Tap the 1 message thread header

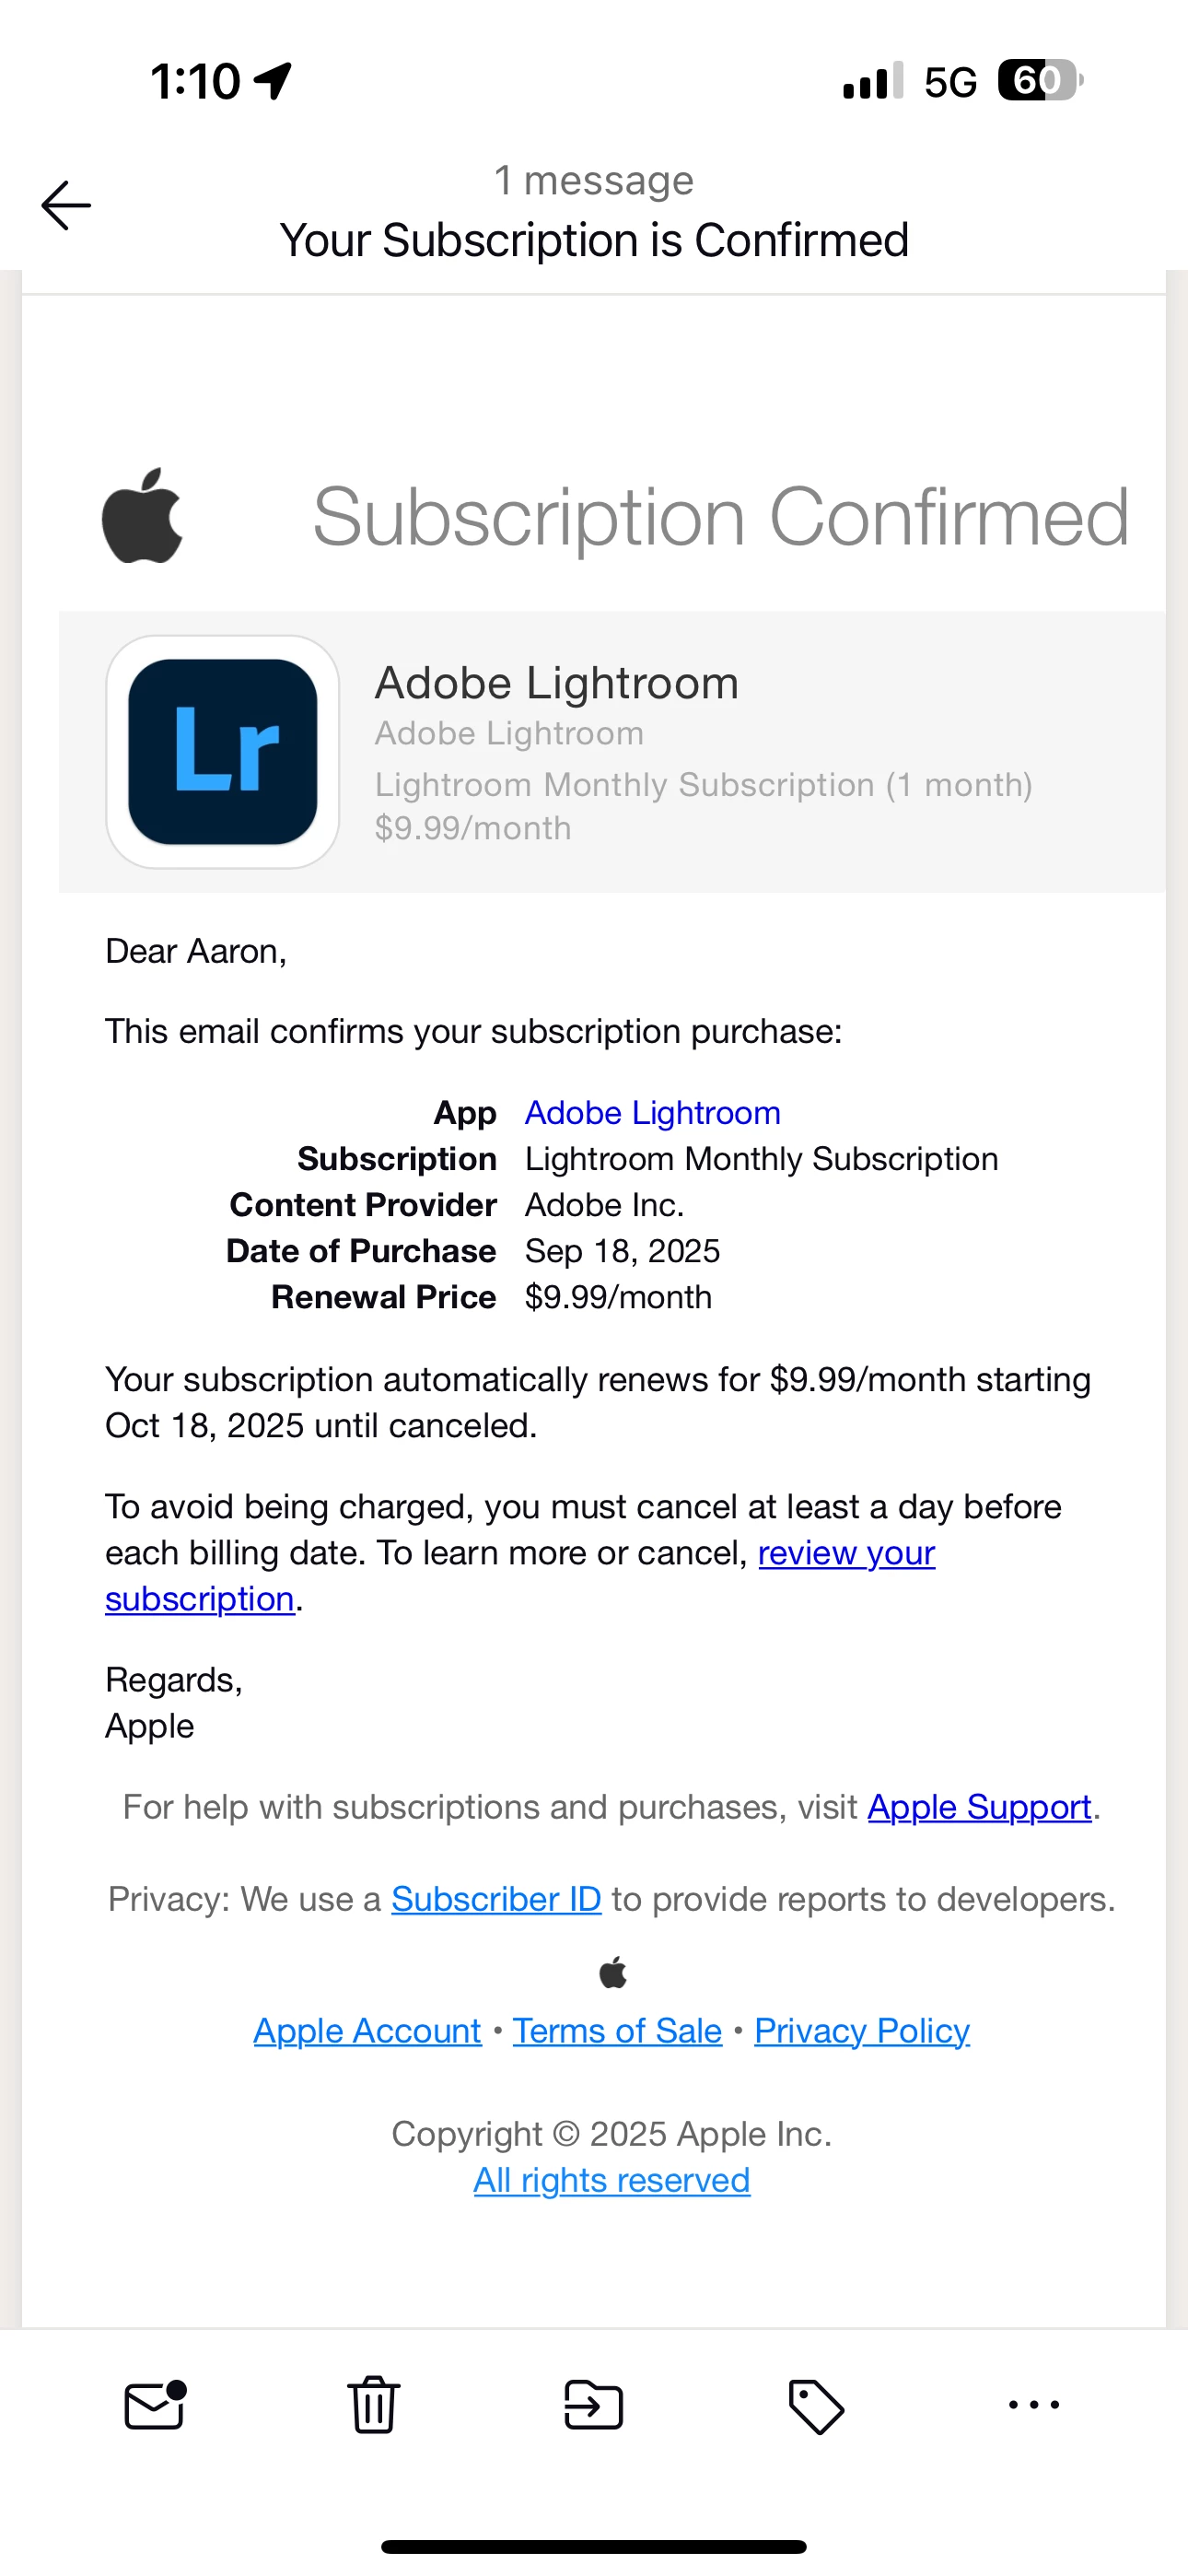point(594,181)
